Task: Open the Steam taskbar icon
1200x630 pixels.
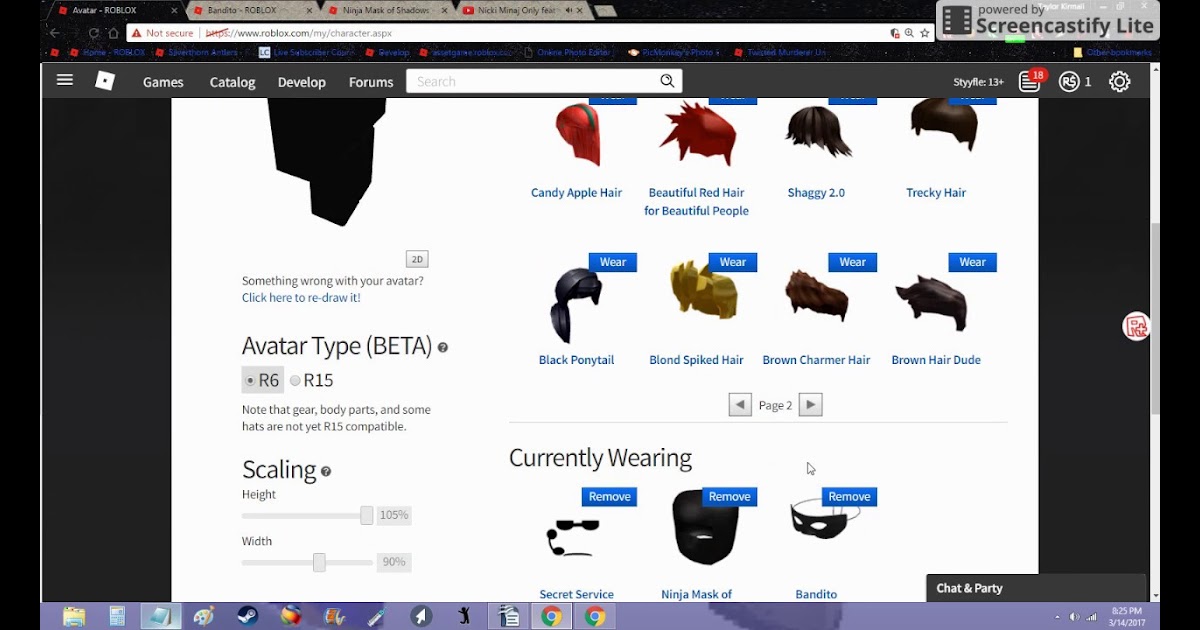Action: coord(247,616)
